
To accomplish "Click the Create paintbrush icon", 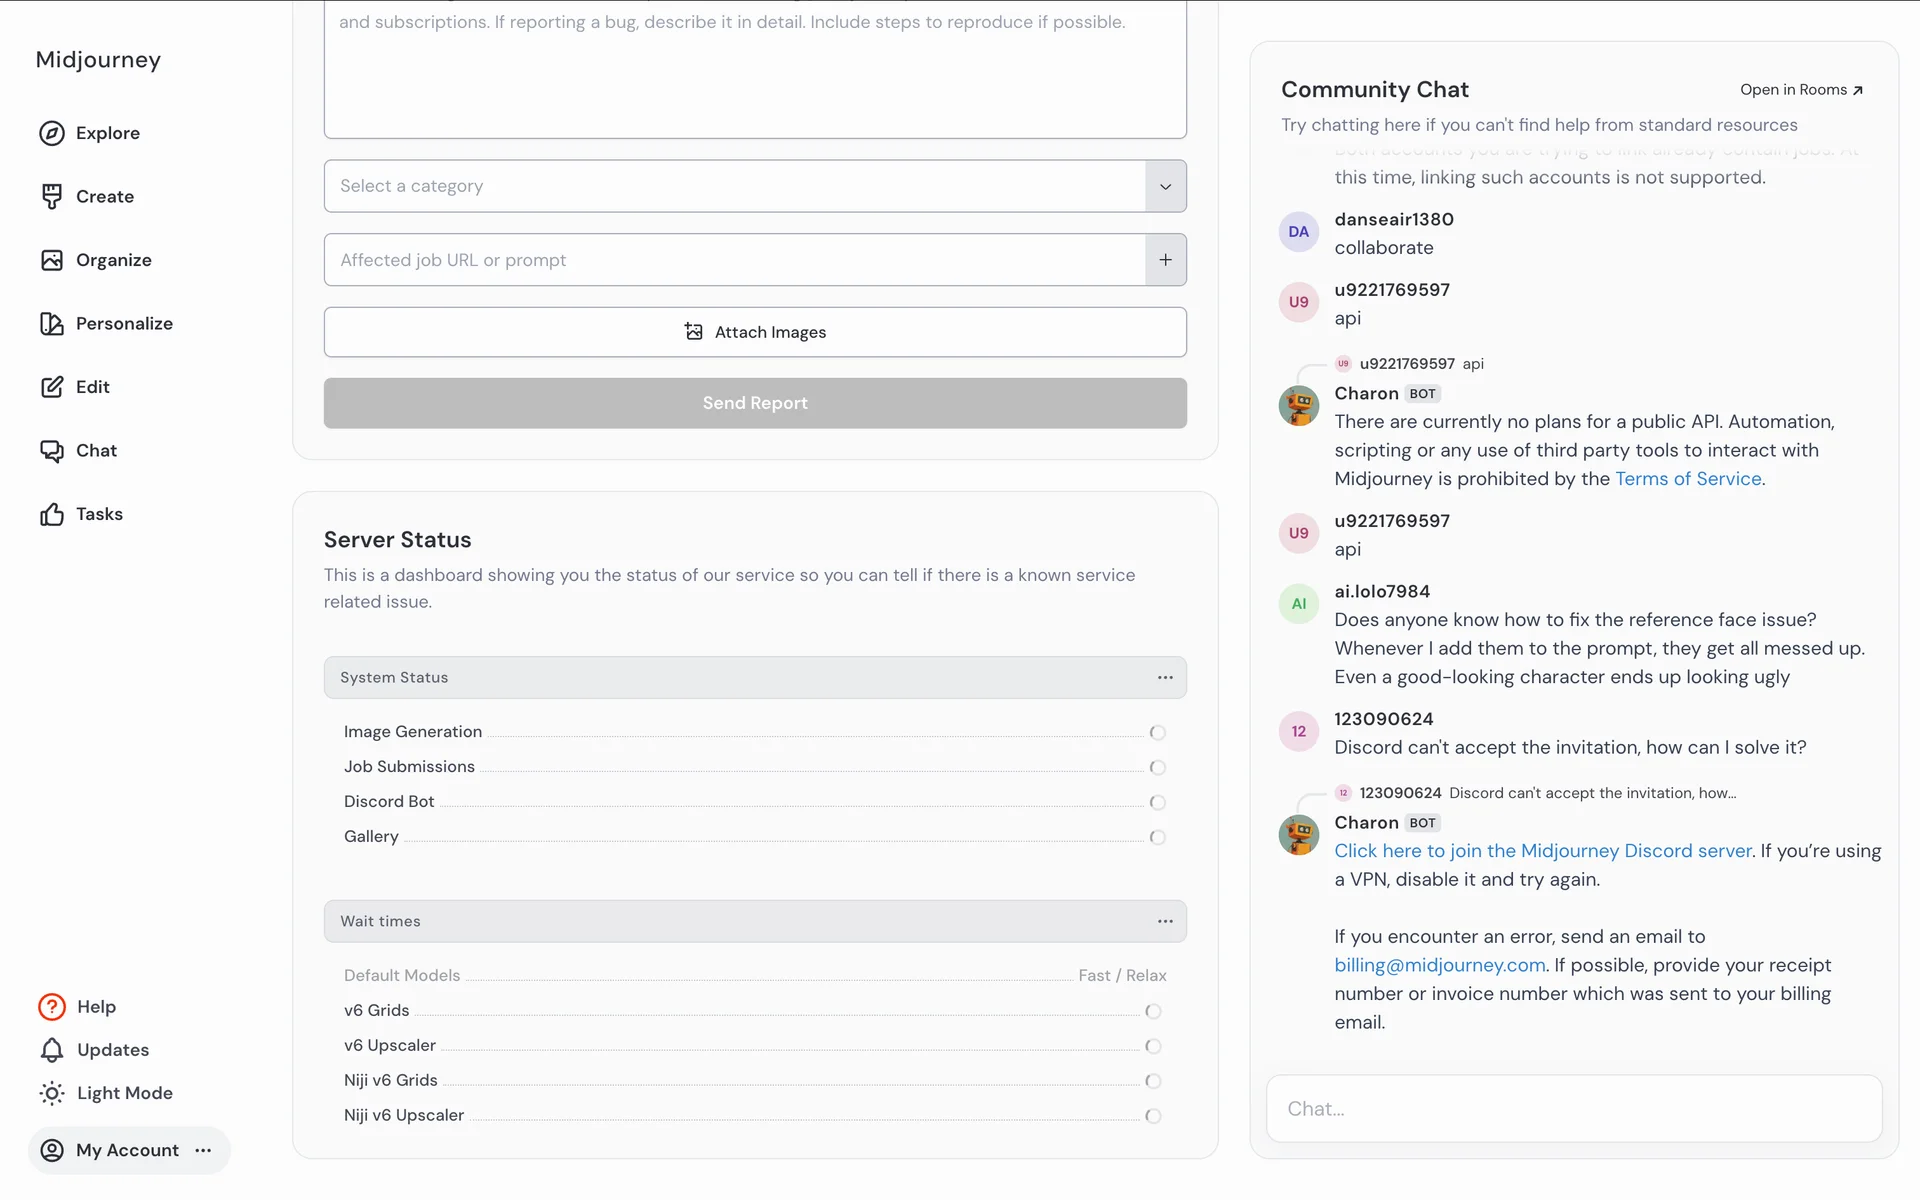I will [x=52, y=196].
